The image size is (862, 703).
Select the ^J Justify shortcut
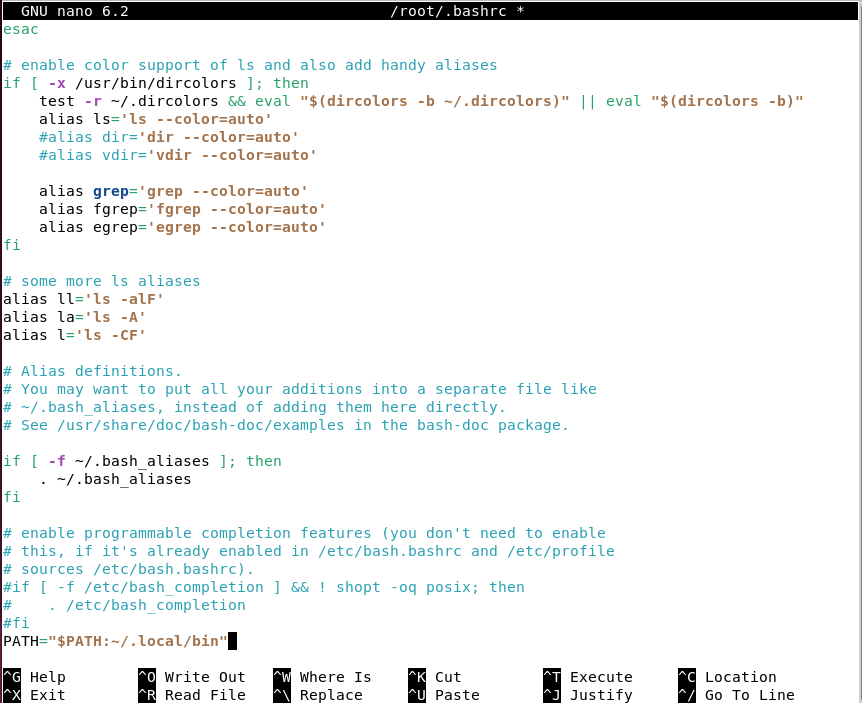(588, 695)
